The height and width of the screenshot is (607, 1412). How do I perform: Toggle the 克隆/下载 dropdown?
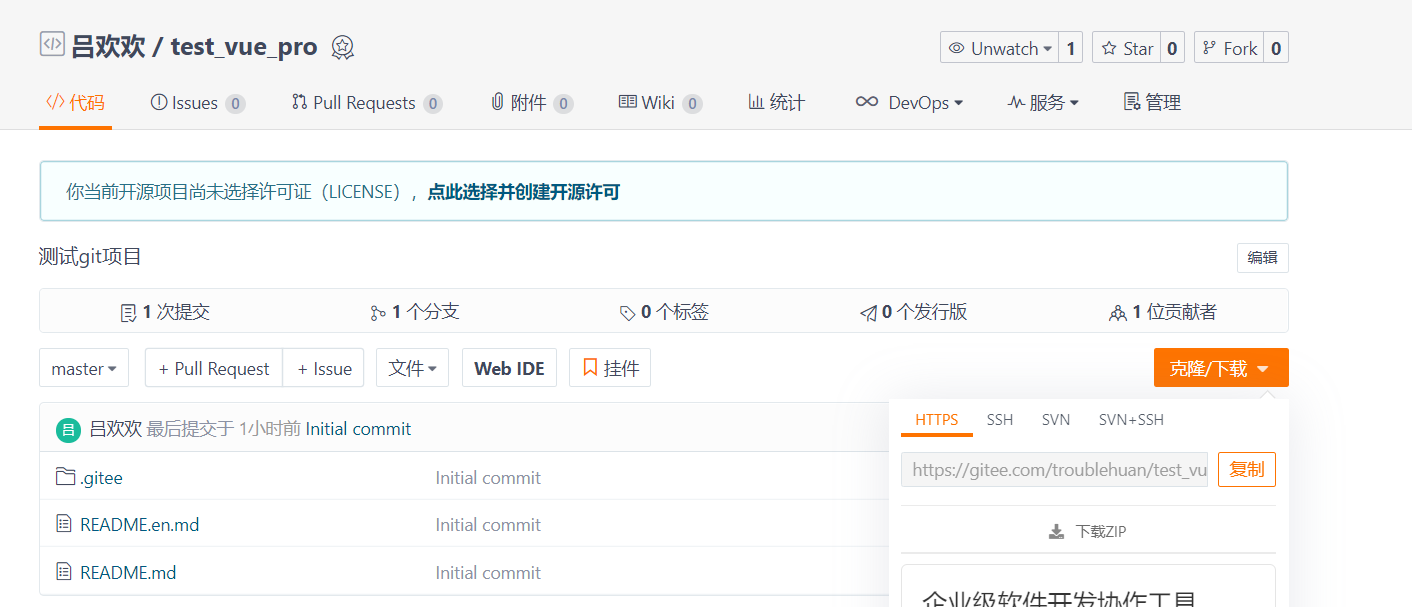(1221, 368)
